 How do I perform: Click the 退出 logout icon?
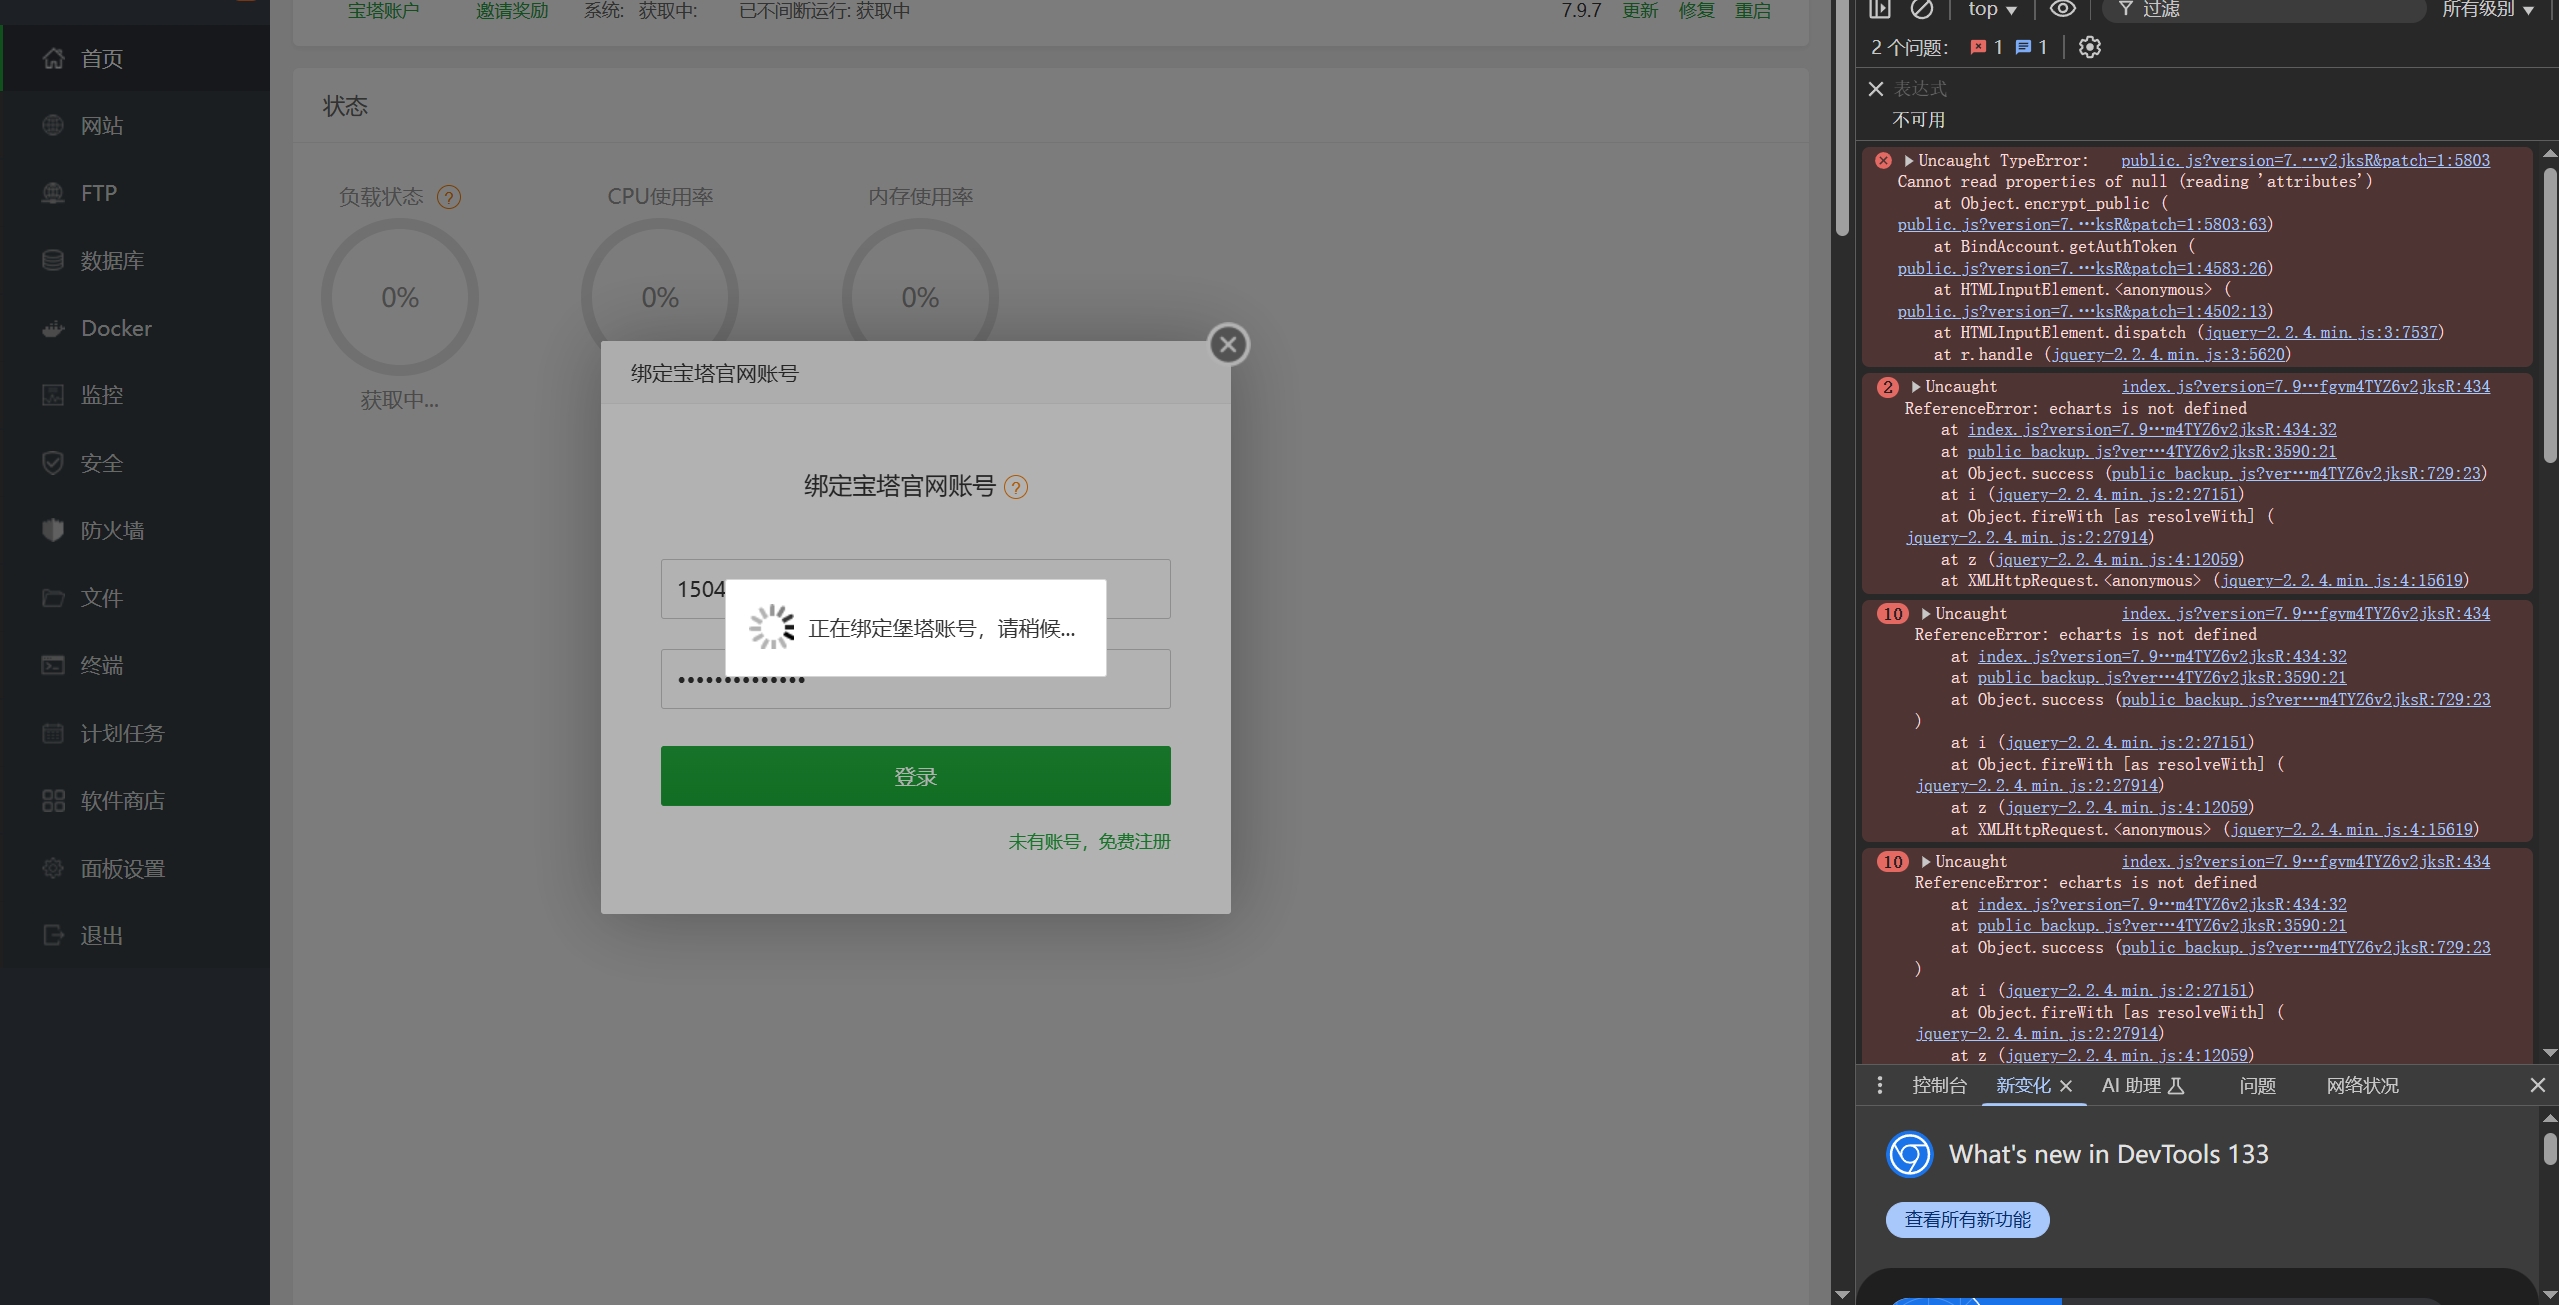coord(53,935)
